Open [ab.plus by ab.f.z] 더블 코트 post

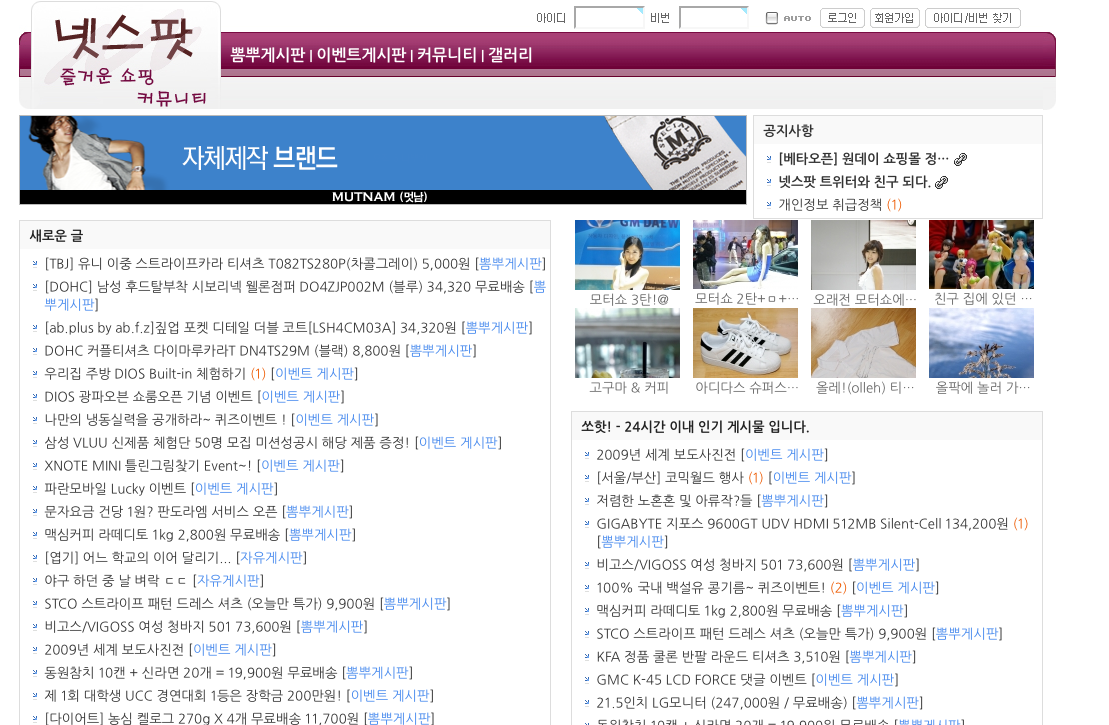coord(250,327)
